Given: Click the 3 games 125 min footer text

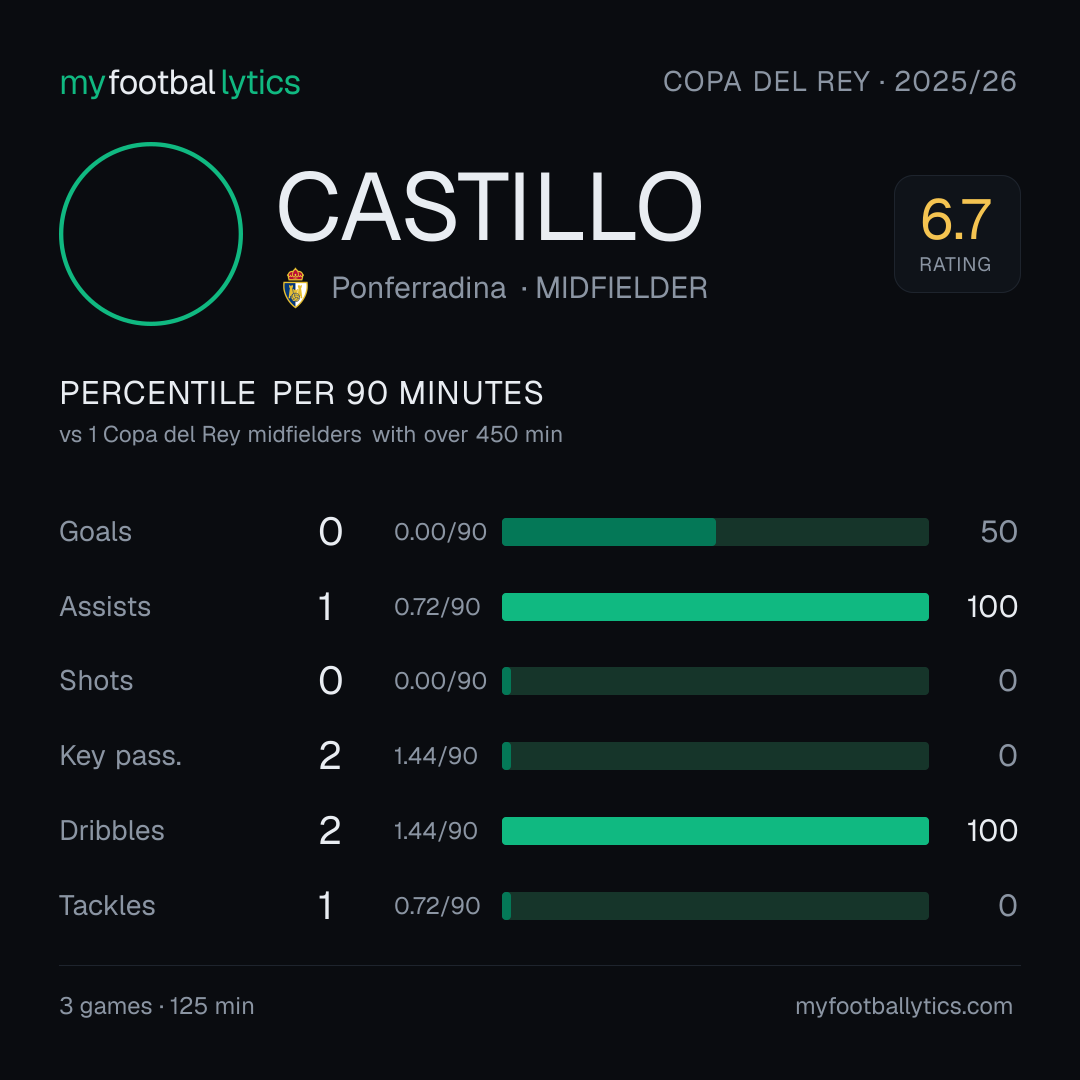Looking at the screenshot, I should coord(157,1006).
